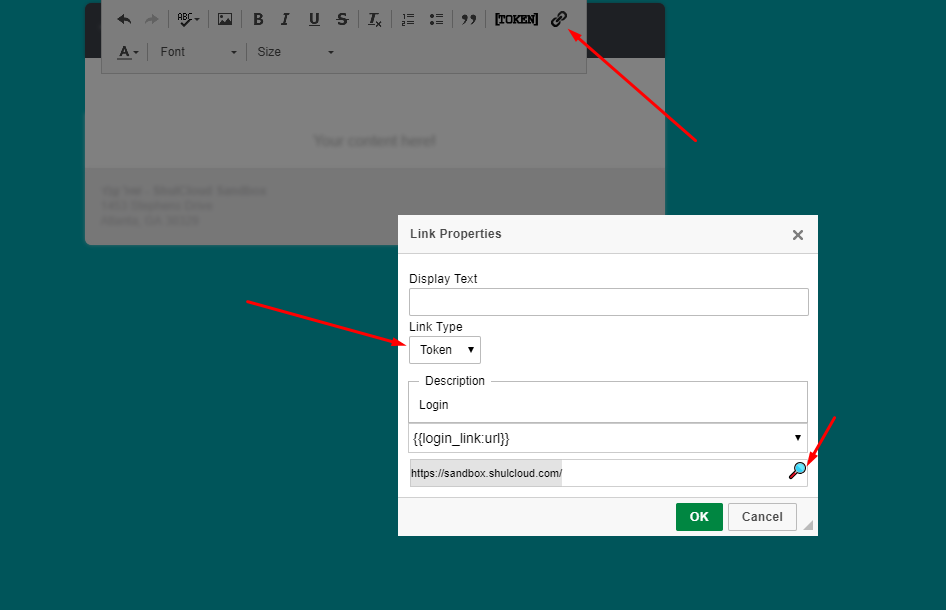Apply strikethrough formatting

[342, 19]
